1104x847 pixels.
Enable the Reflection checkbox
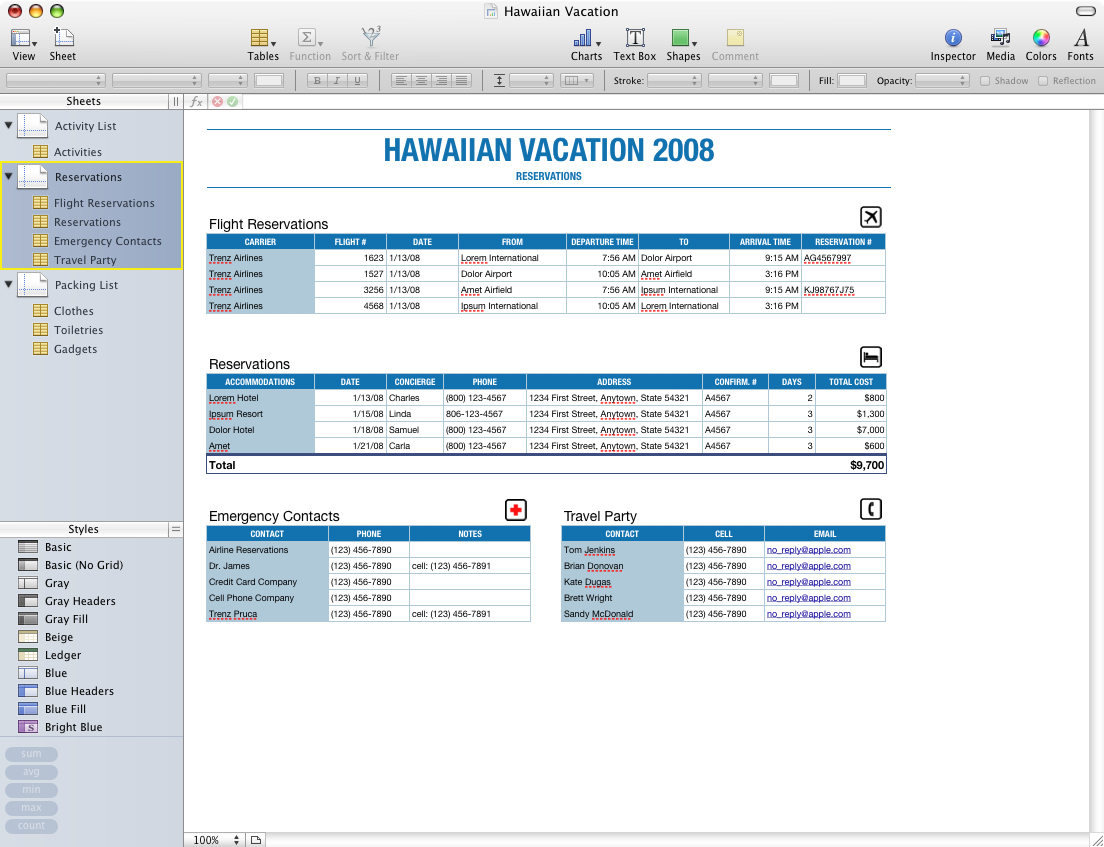[x=1043, y=81]
